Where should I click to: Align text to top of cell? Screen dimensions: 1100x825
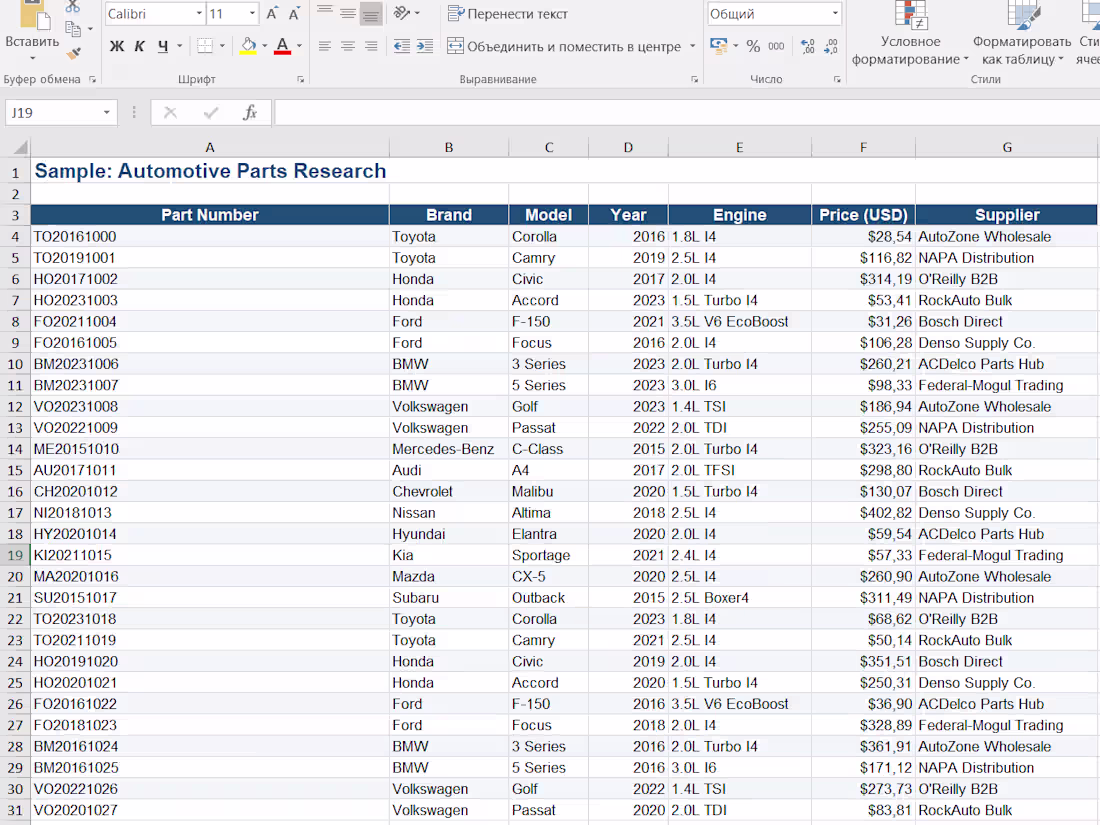[x=325, y=13]
